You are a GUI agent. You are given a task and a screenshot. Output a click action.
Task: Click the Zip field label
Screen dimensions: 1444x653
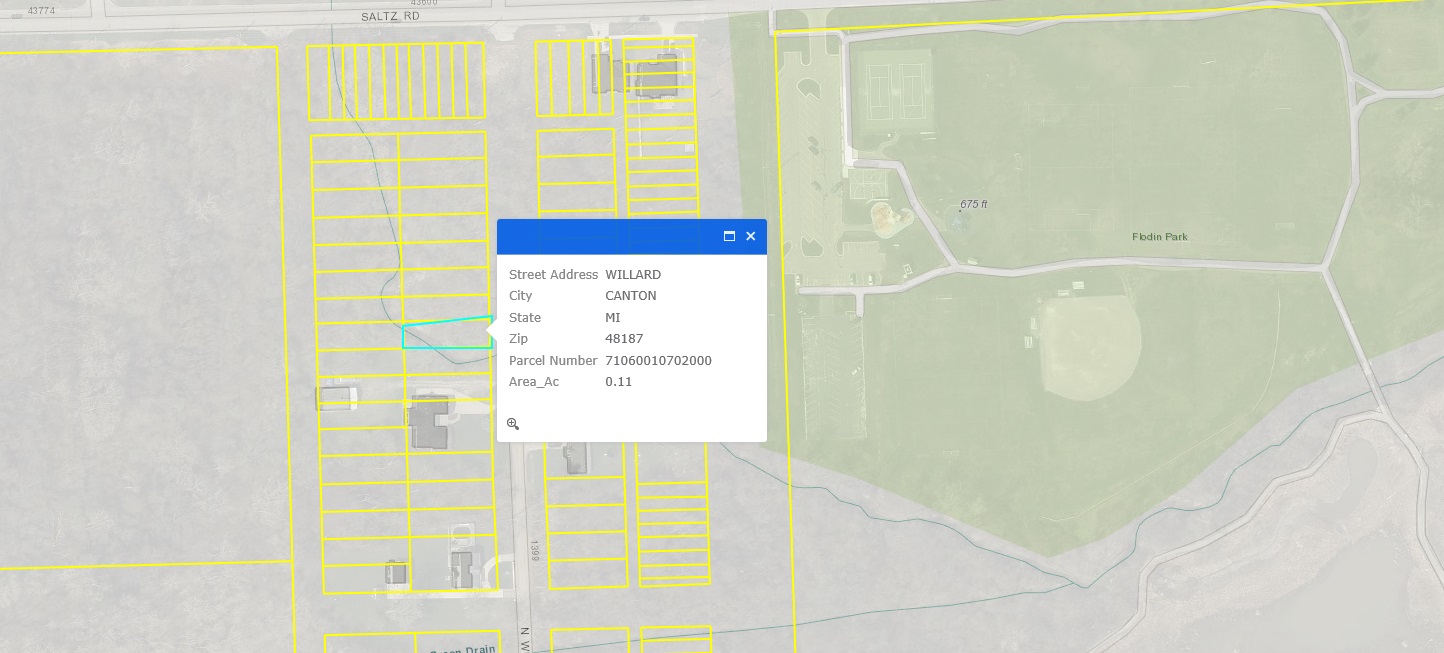(518, 339)
